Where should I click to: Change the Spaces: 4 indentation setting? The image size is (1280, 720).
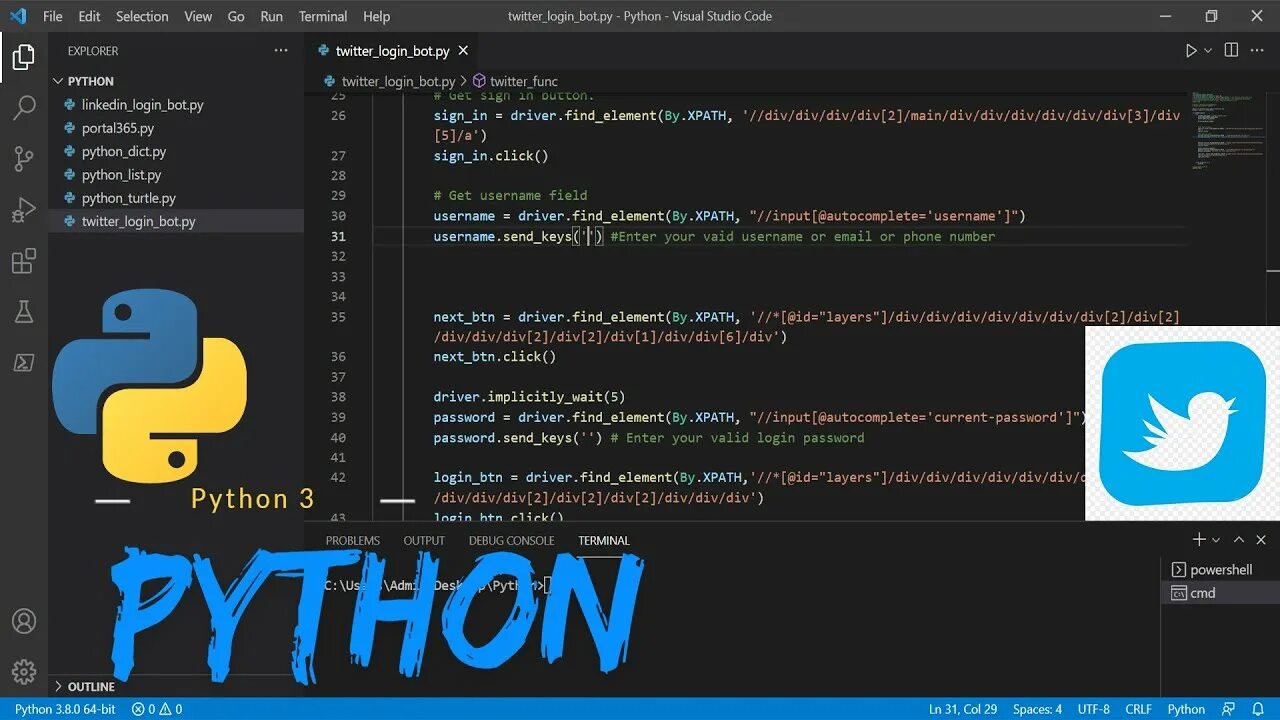pyautogui.click(x=1037, y=709)
